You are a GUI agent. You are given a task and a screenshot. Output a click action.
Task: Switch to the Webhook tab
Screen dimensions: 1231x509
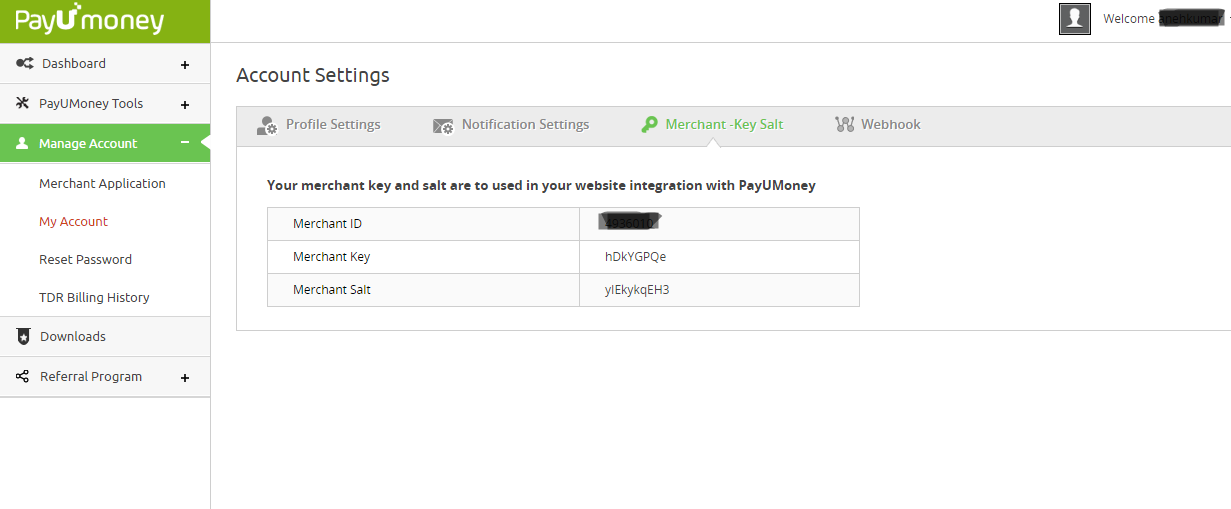click(890, 125)
